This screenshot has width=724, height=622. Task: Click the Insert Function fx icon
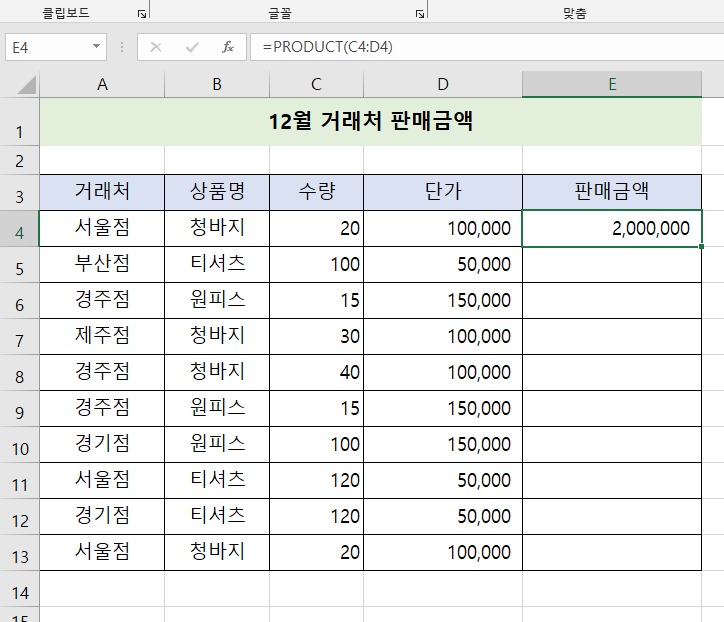227,47
